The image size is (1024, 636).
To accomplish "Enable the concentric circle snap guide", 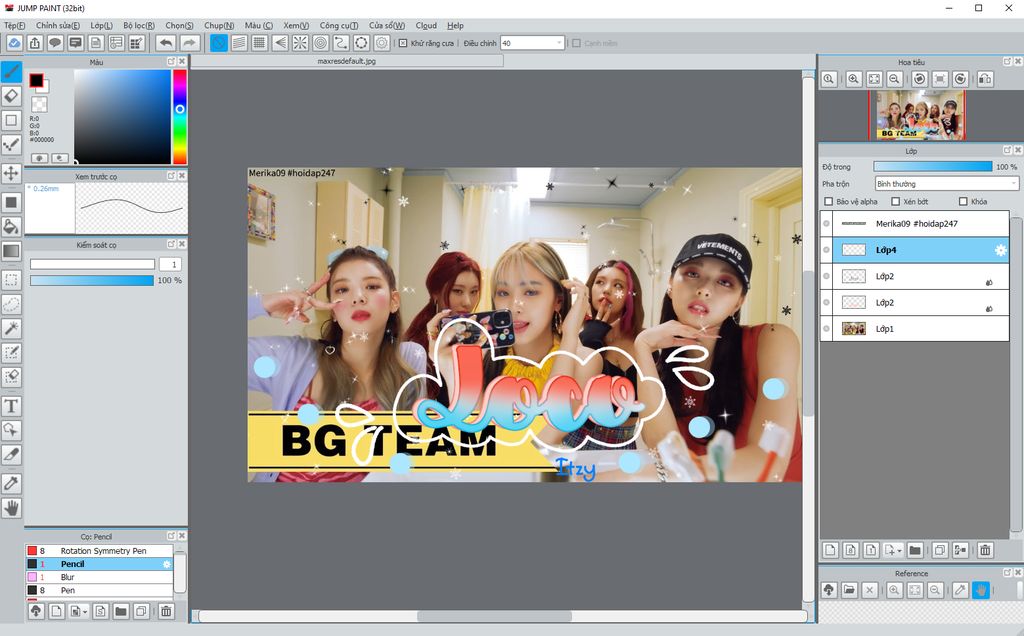I will coord(321,43).
